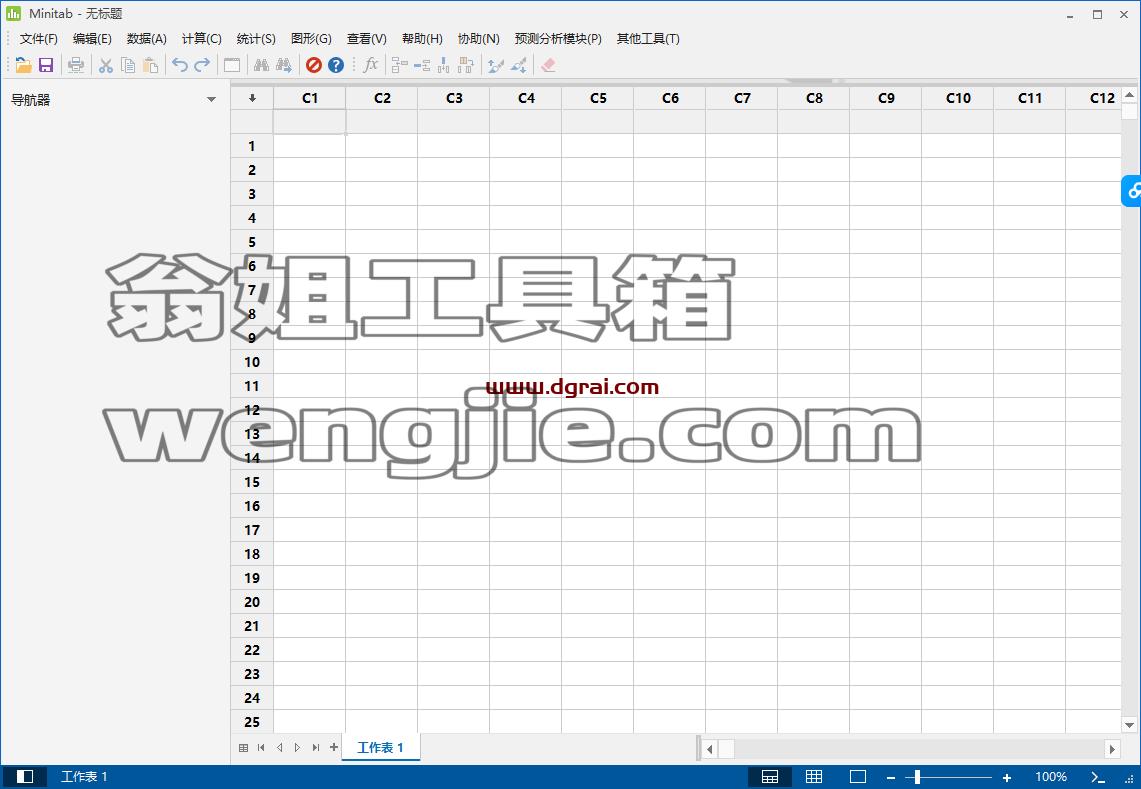Click the red Cancel stop icon
The width and height of the screenshot is (1141, 789).
[x=314, y=66]
